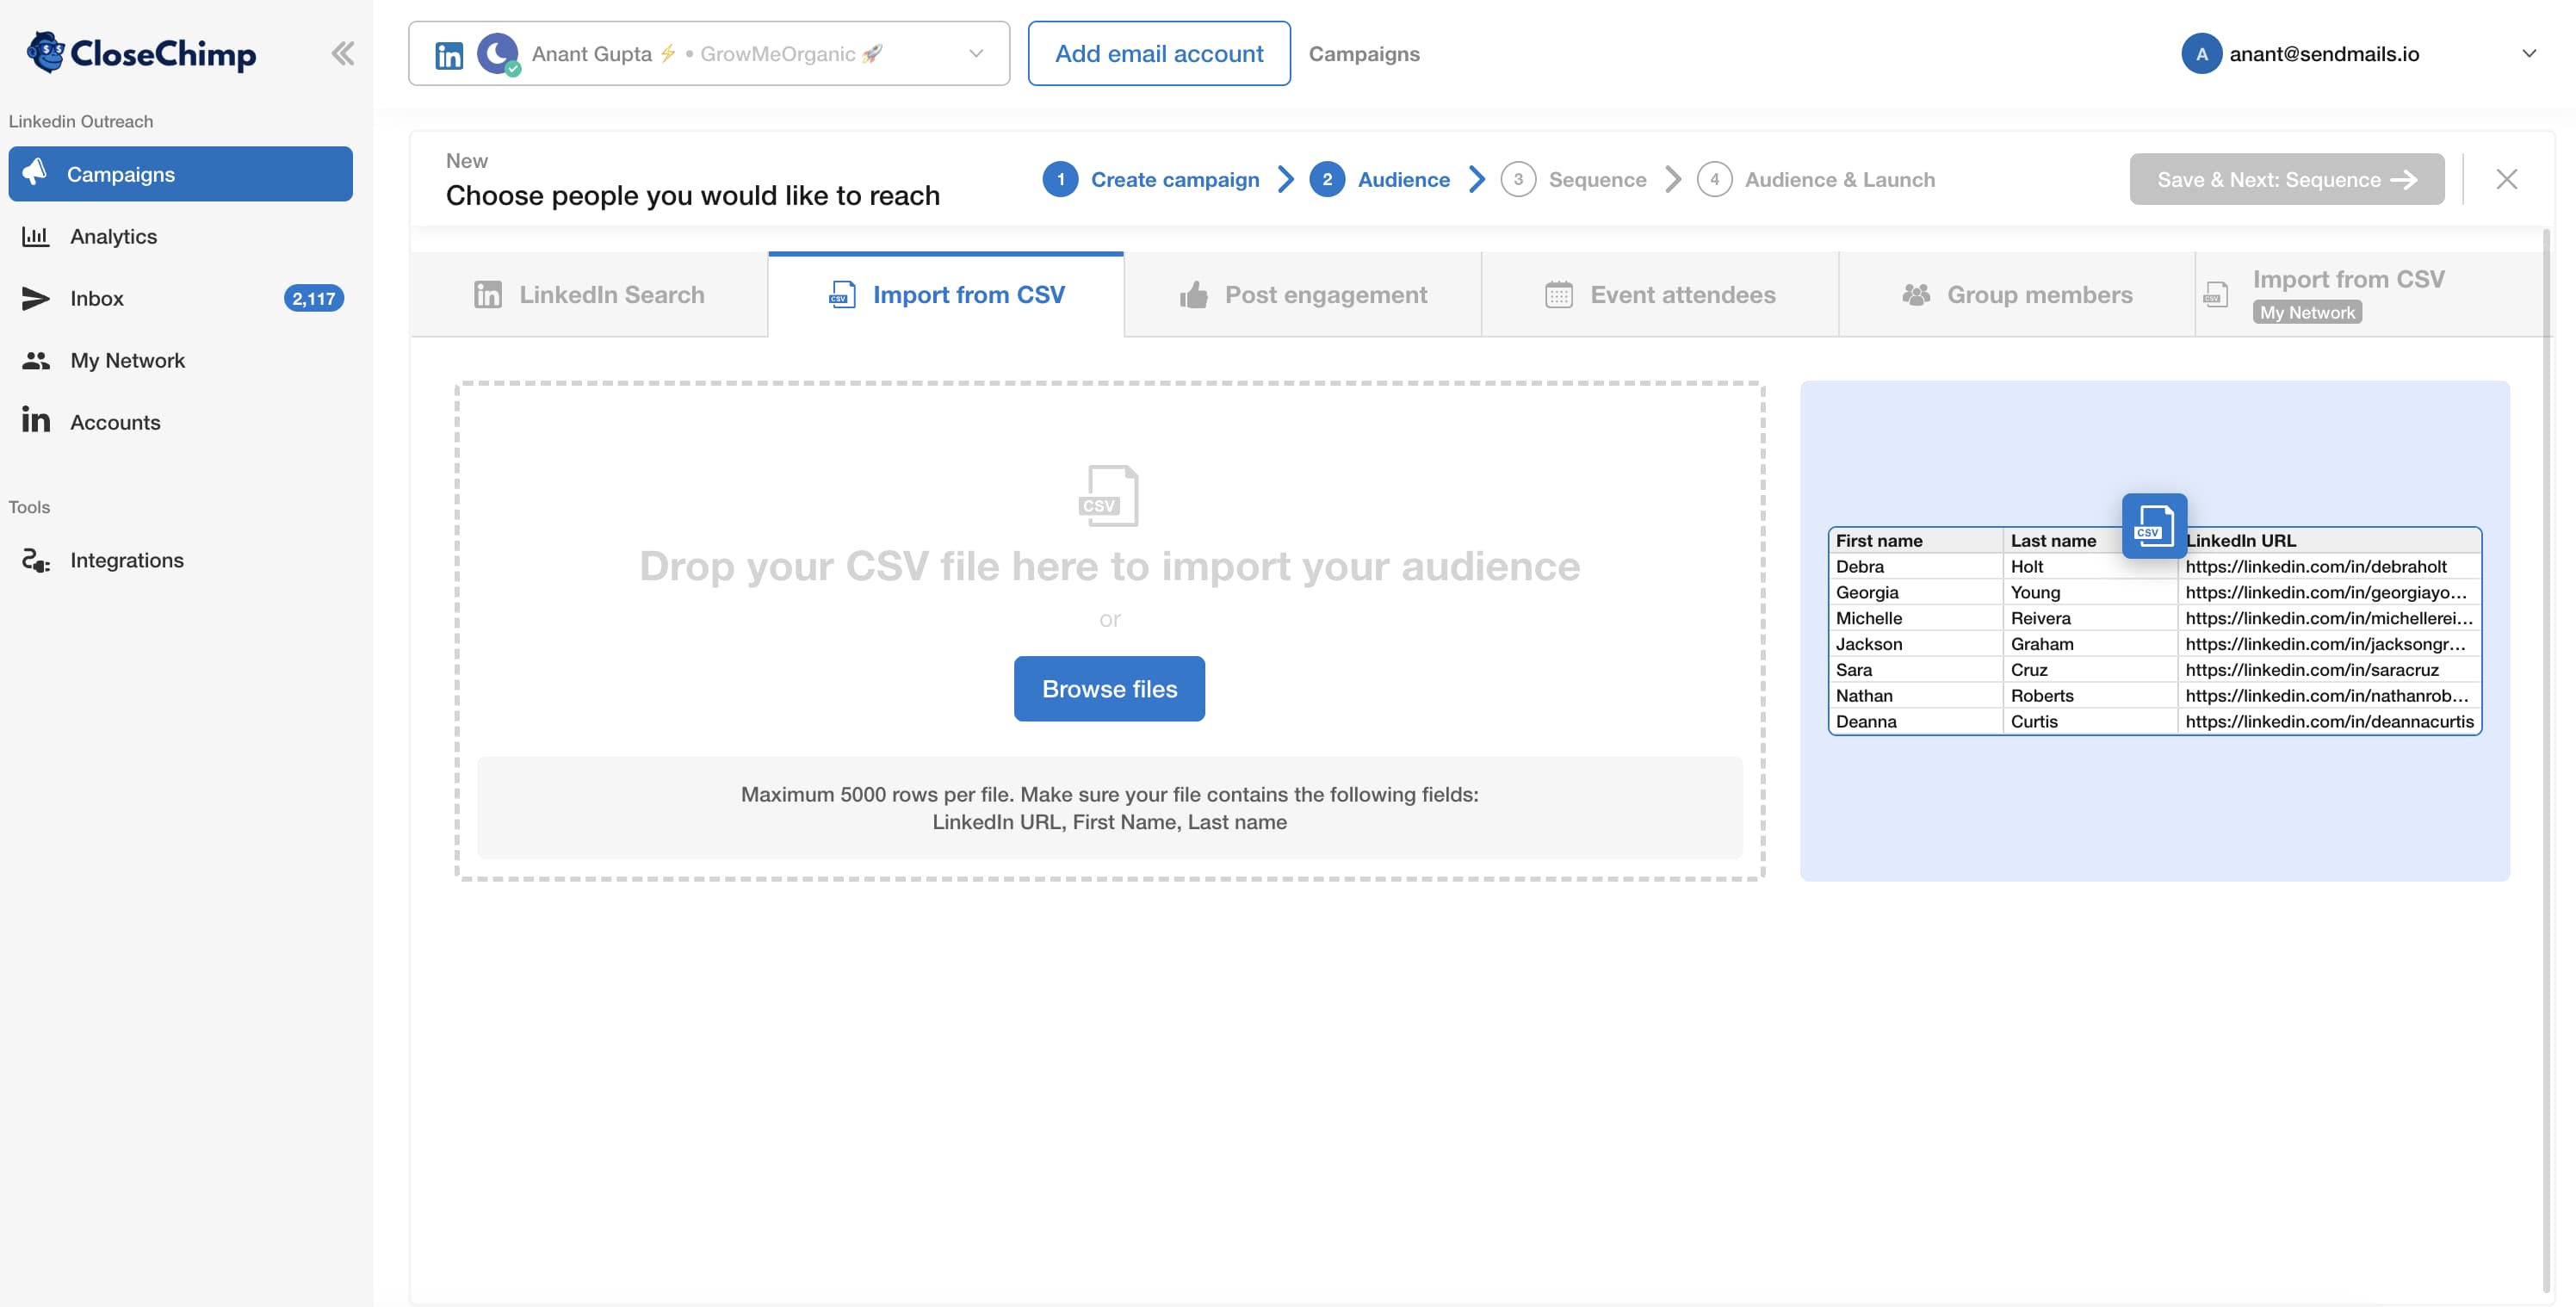Select the Analytics bar-chart icon

pos(35,236)
